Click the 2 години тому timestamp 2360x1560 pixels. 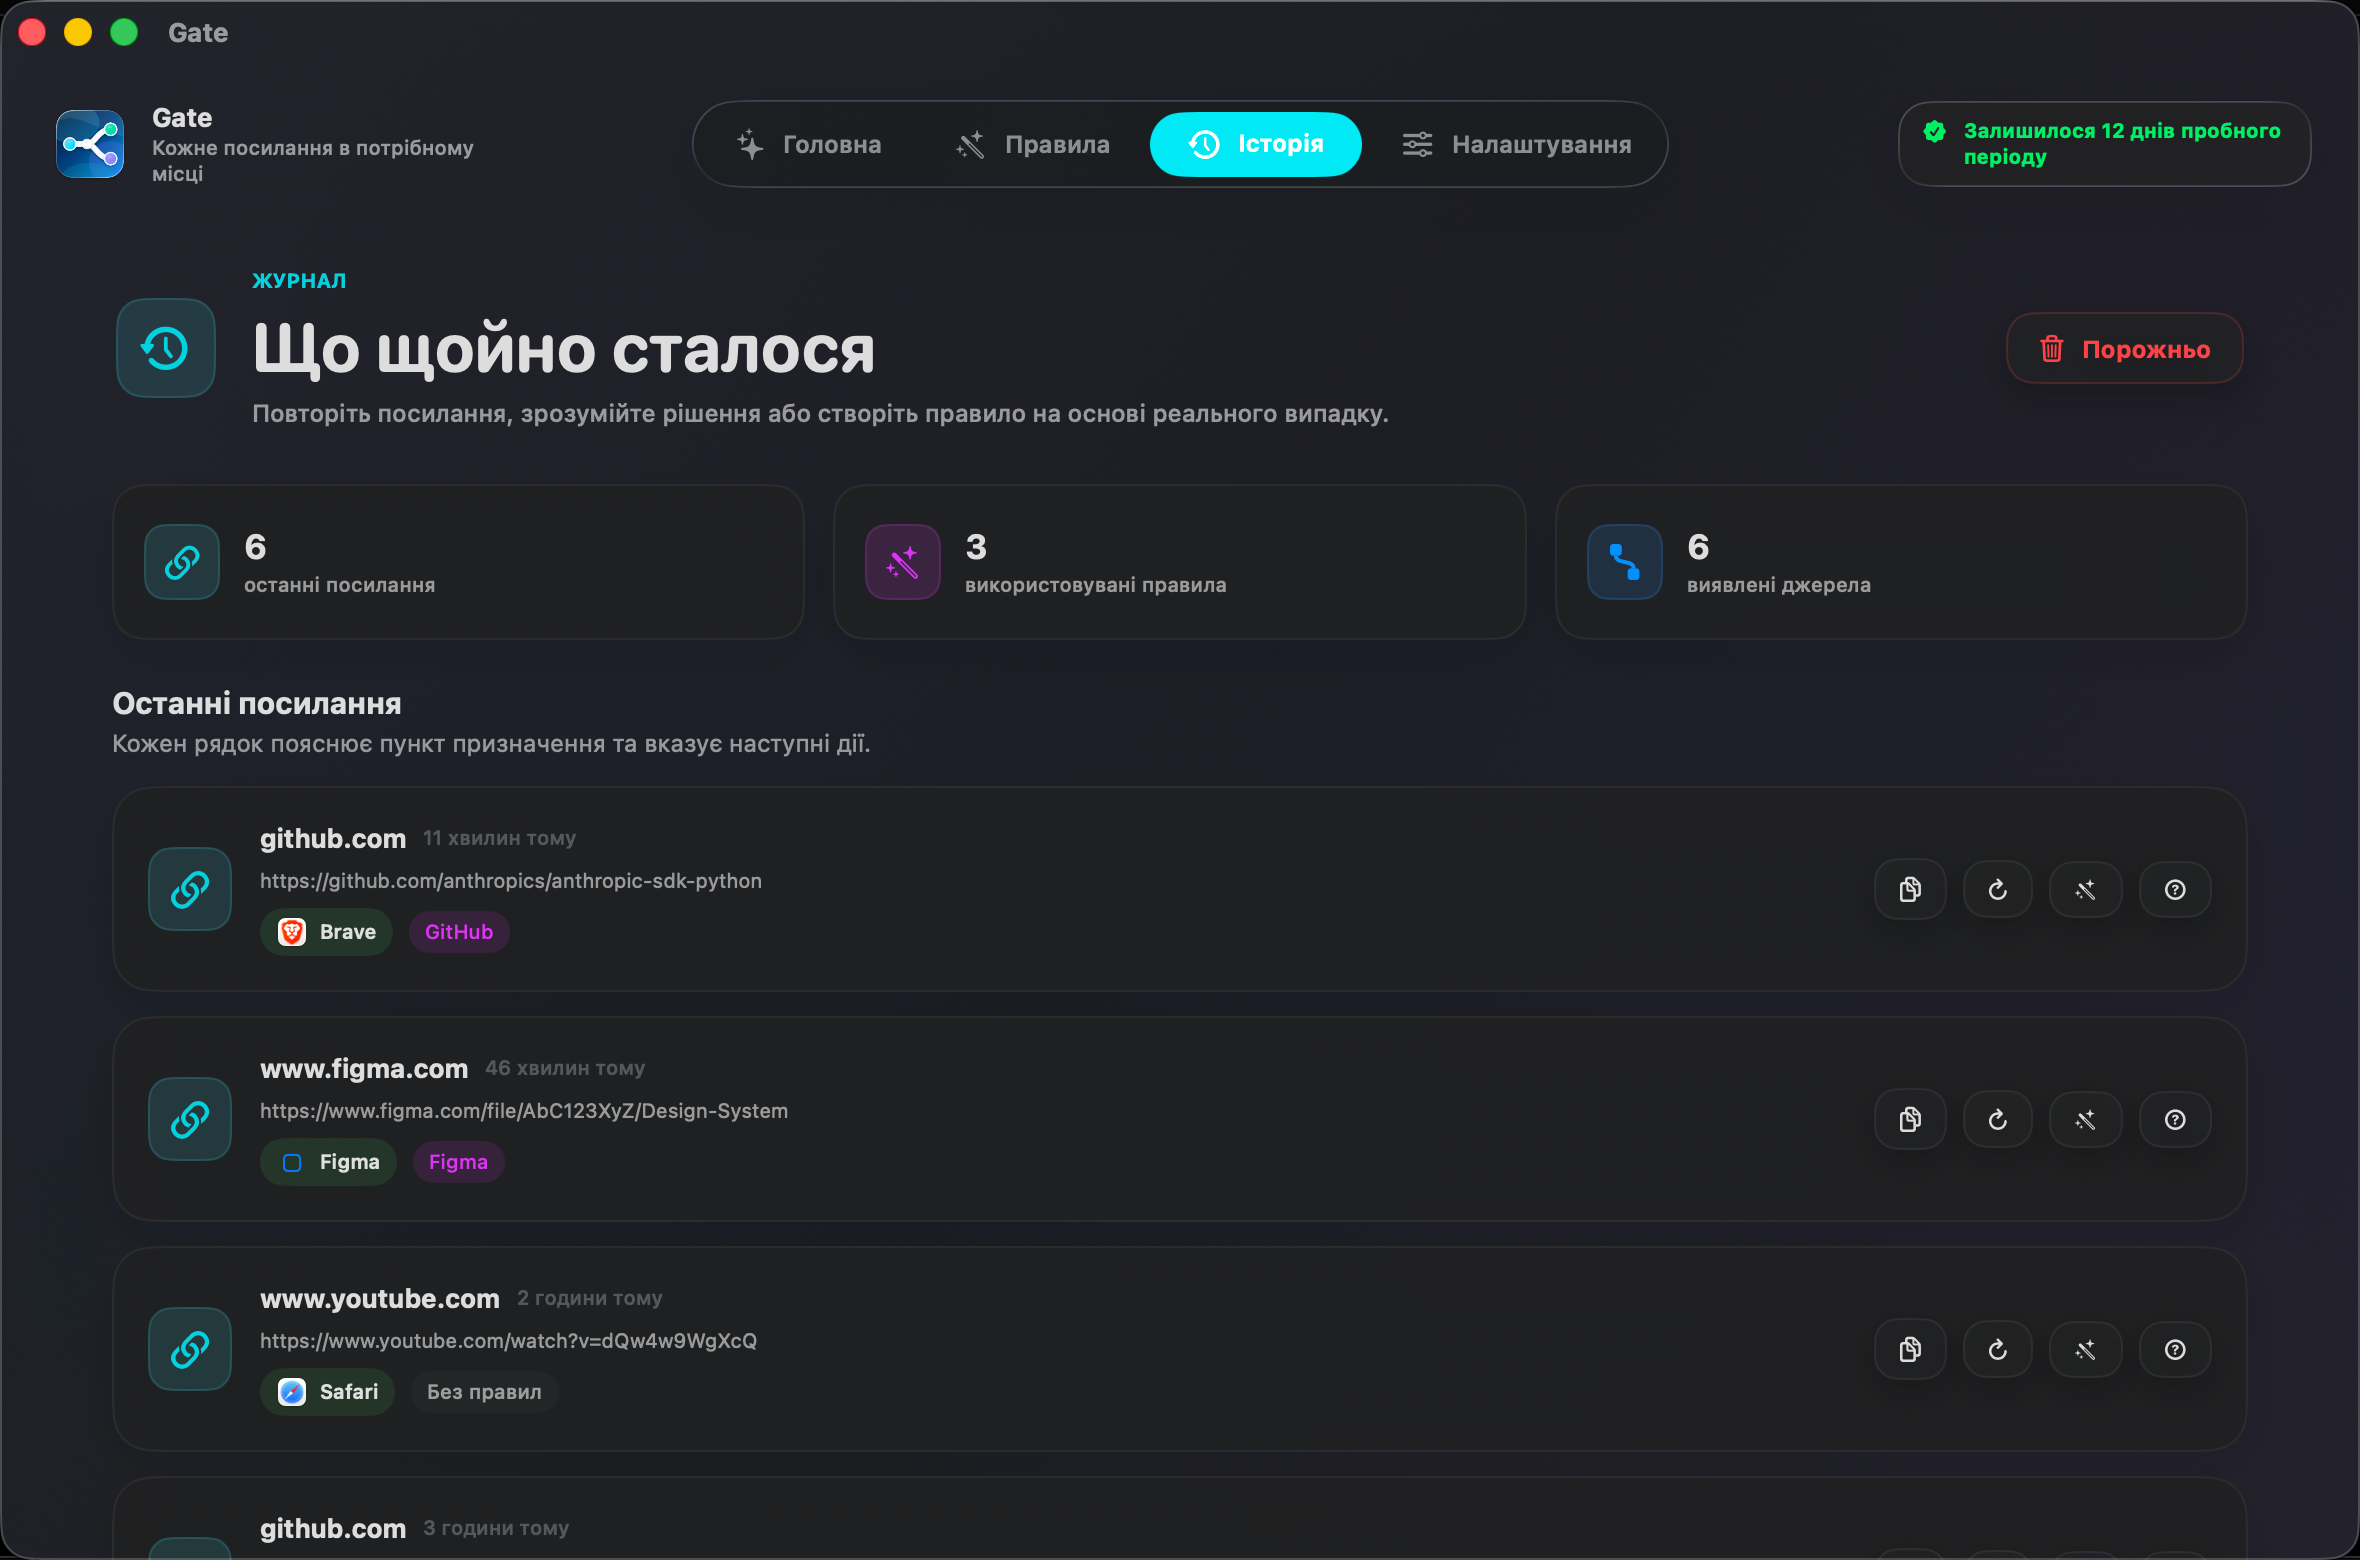[x=590, y=1298]
